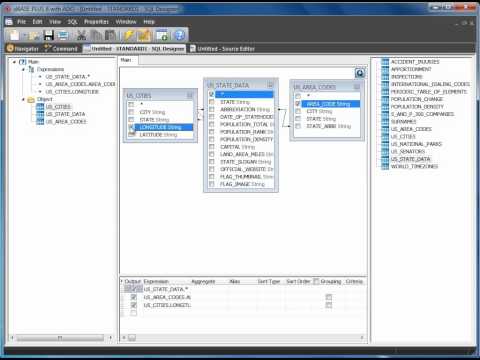Select POPULATION_DENSITY in the tables list

[x=417, y=107]
